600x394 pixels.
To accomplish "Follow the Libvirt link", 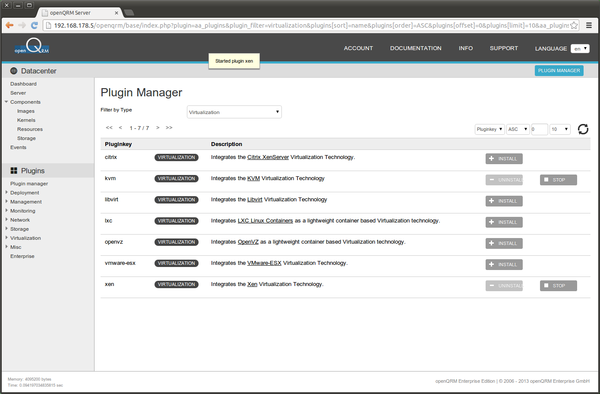I will pyautogui.click(x=254, y=199).
